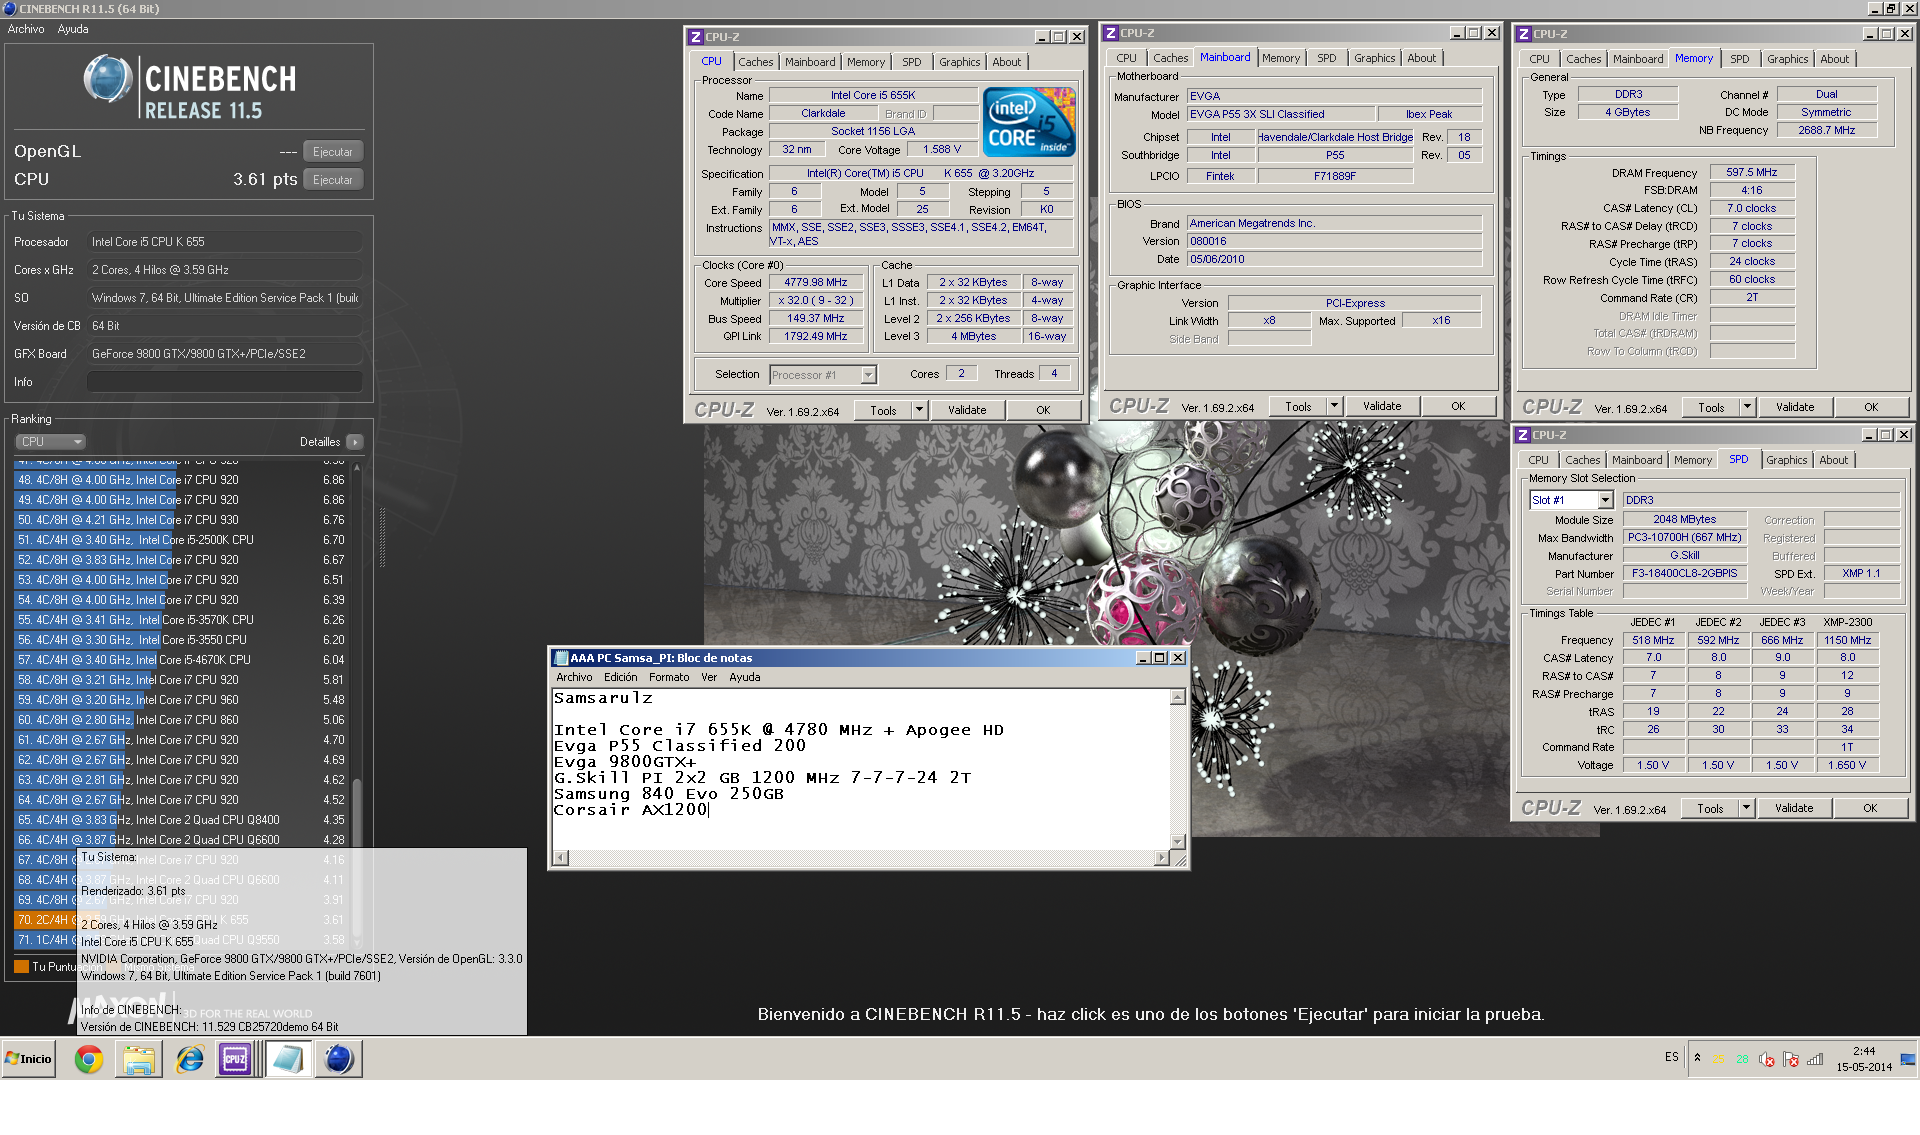Open the Edición menu in Notepad
Image resolution: width=1920 pixels, height=1135 pixels.
pos(620,677)
